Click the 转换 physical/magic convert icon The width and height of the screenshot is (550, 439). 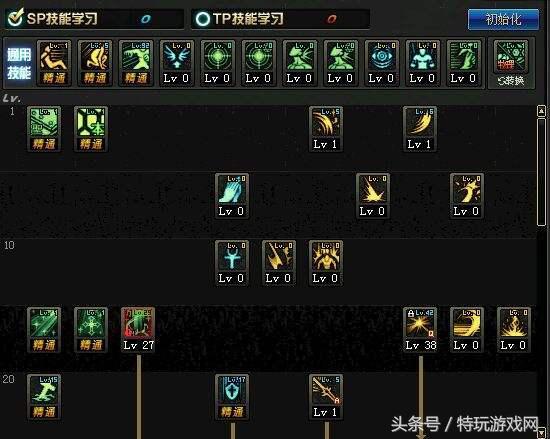(x=511, y=63)
